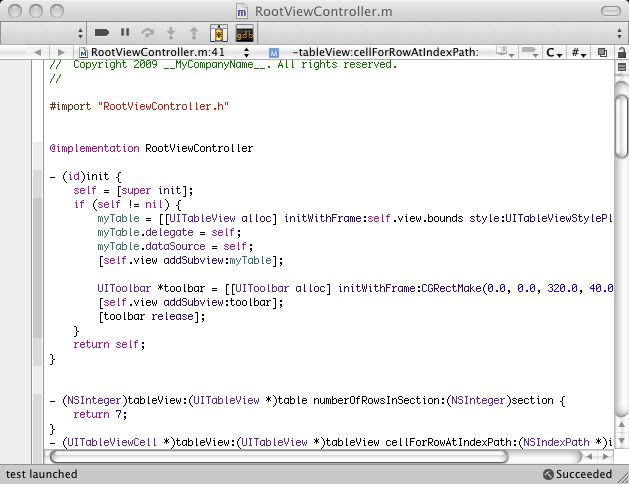Click the 'return self;' line
This screenshot has height=484, width=629.
109,344
